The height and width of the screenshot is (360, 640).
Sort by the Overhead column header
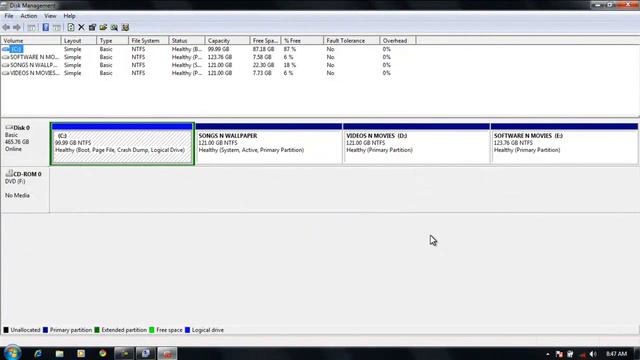pos(398,41)
